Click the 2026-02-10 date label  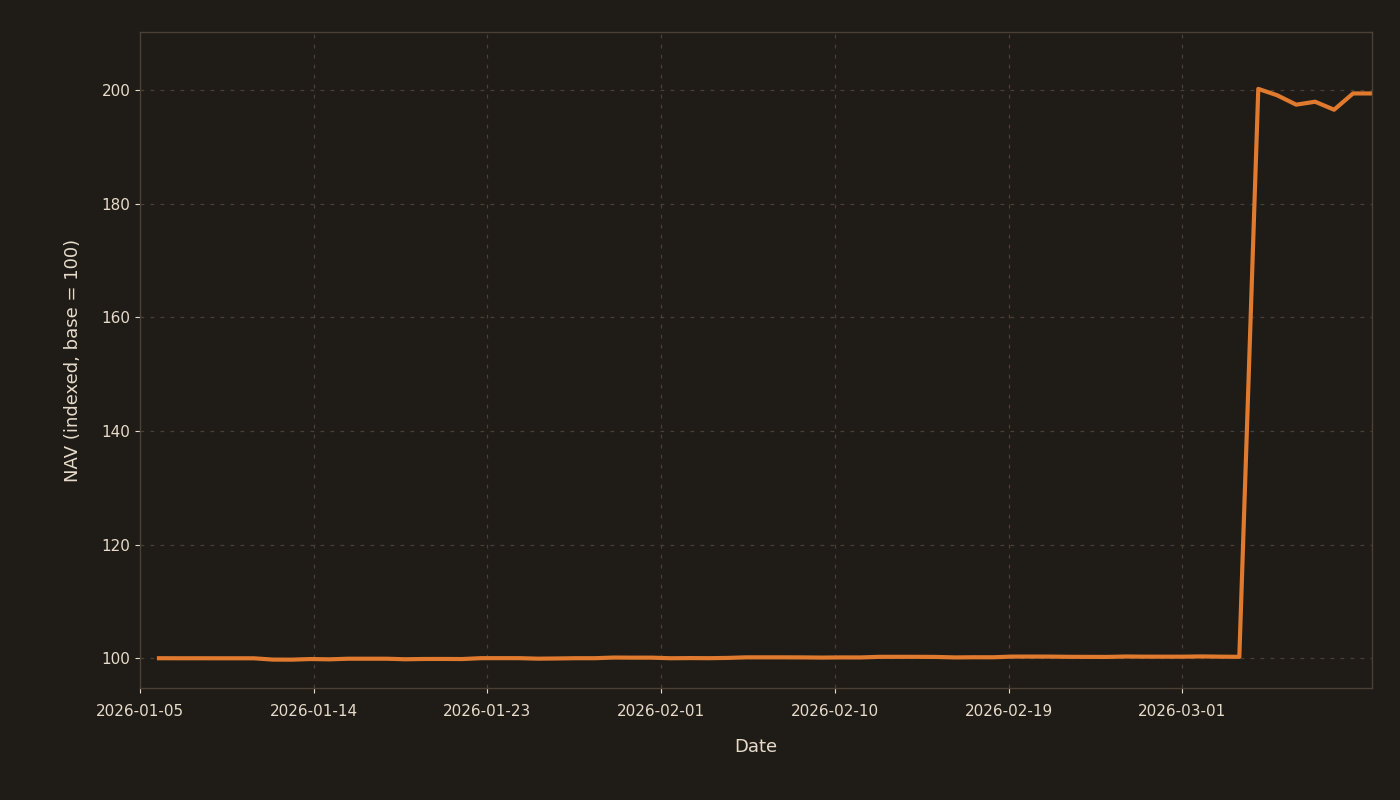(x=835, y=711)
